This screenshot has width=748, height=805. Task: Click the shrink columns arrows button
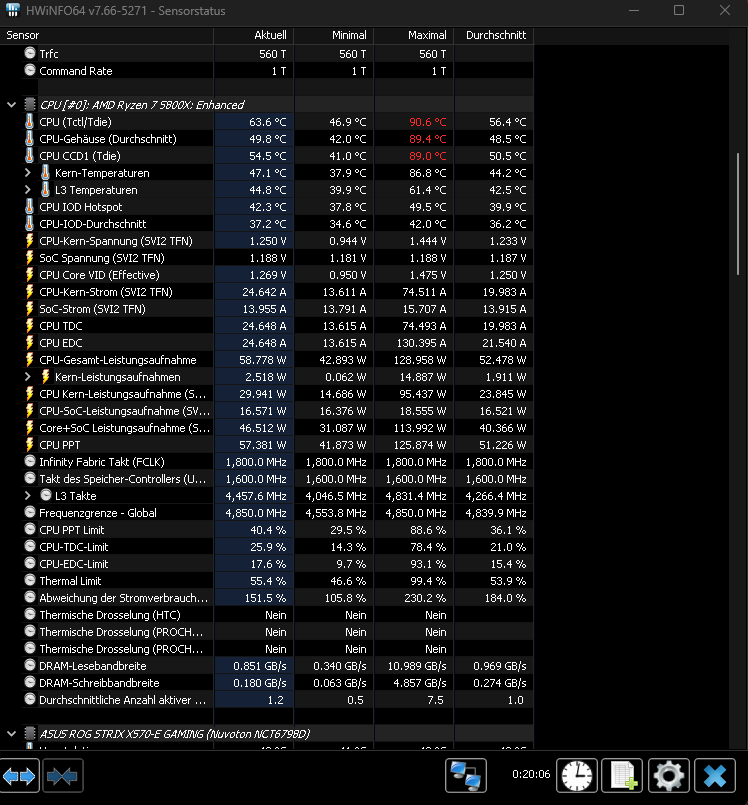click(x=62, y=776)
